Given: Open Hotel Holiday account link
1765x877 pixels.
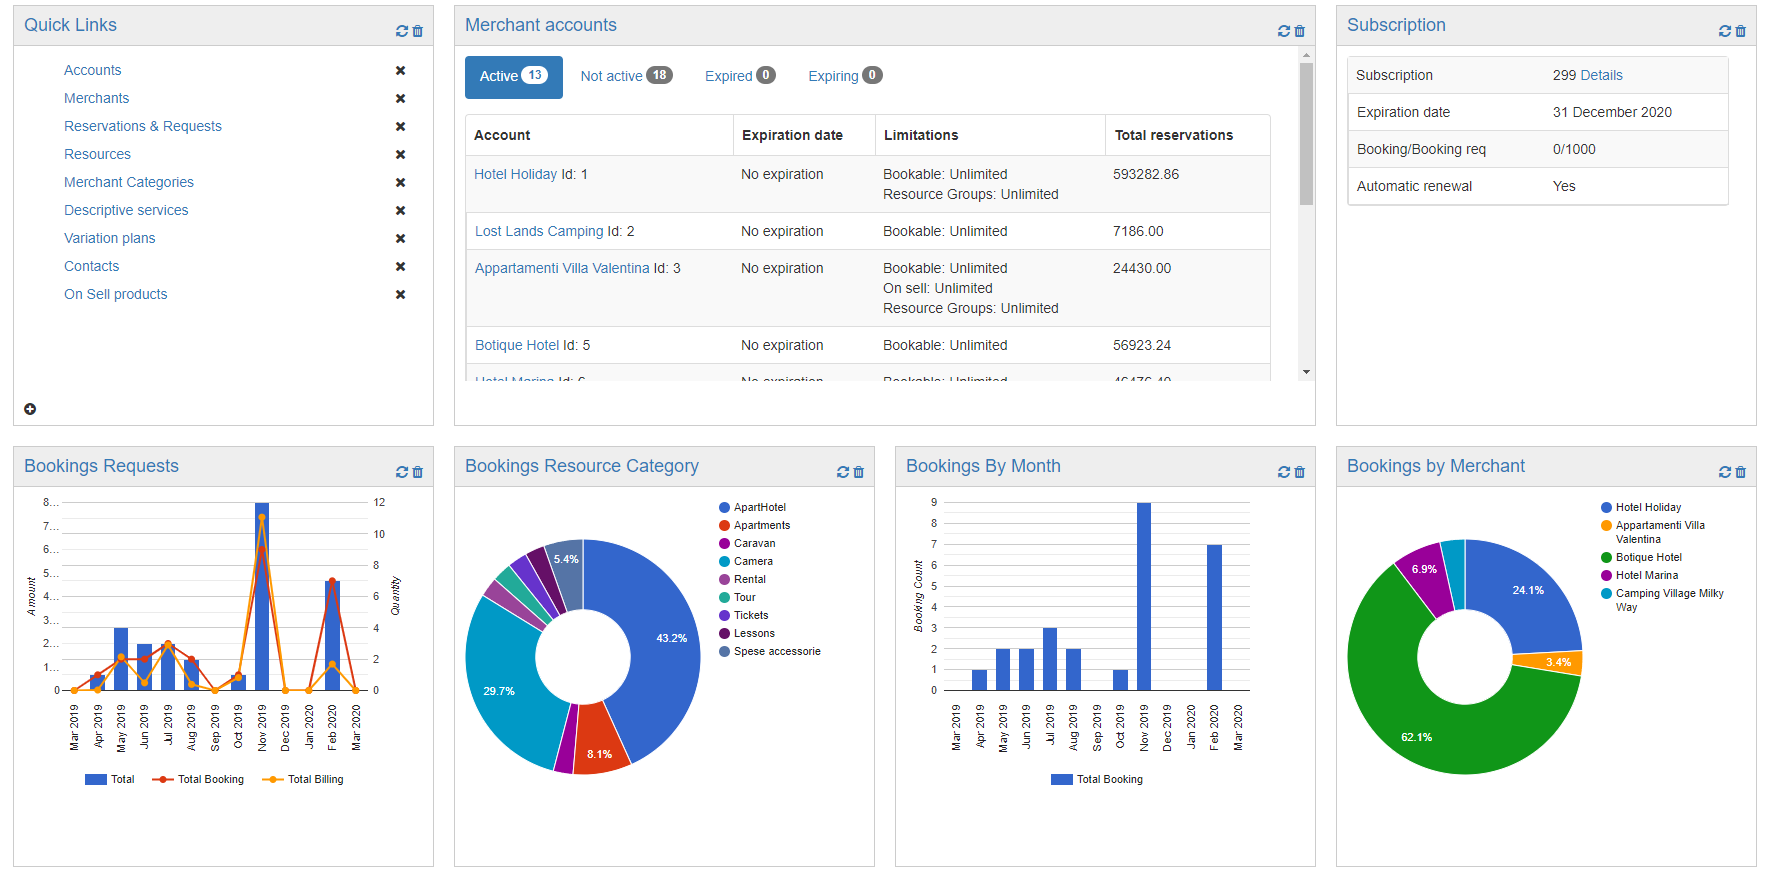Looking at the screenshot, I should pos(515,174).
